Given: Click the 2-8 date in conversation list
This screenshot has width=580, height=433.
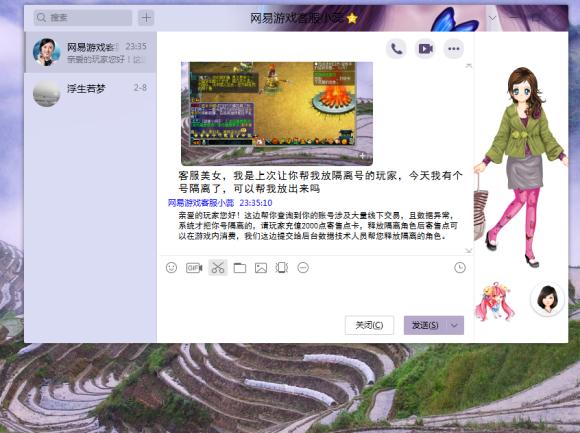Looking at the screenshot, I should 140,88.
